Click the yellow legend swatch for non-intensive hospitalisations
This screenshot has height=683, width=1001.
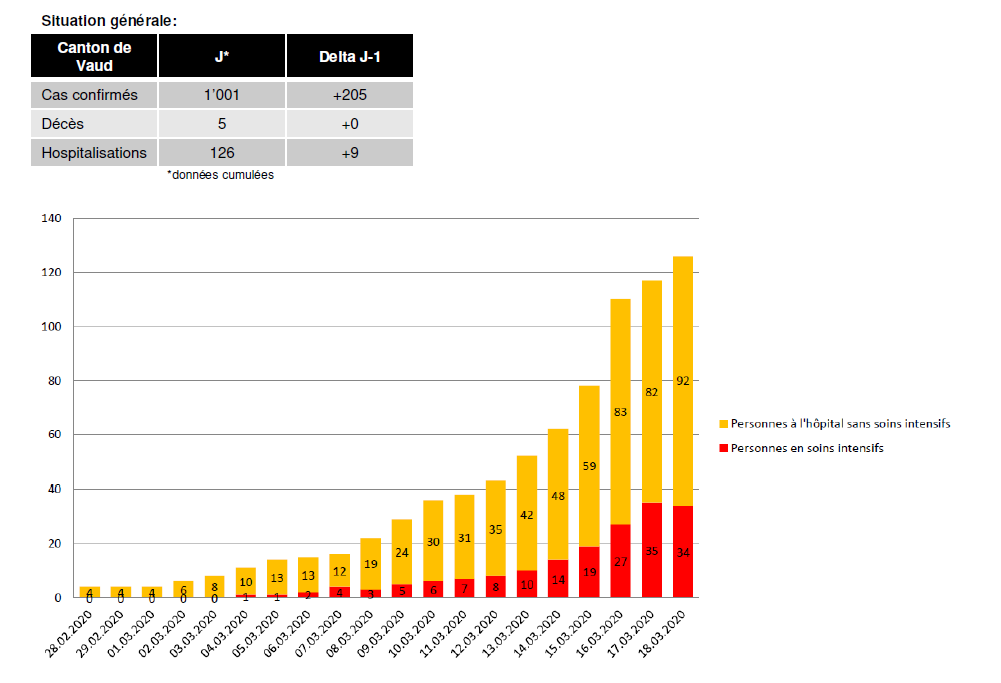click(724, 424)
